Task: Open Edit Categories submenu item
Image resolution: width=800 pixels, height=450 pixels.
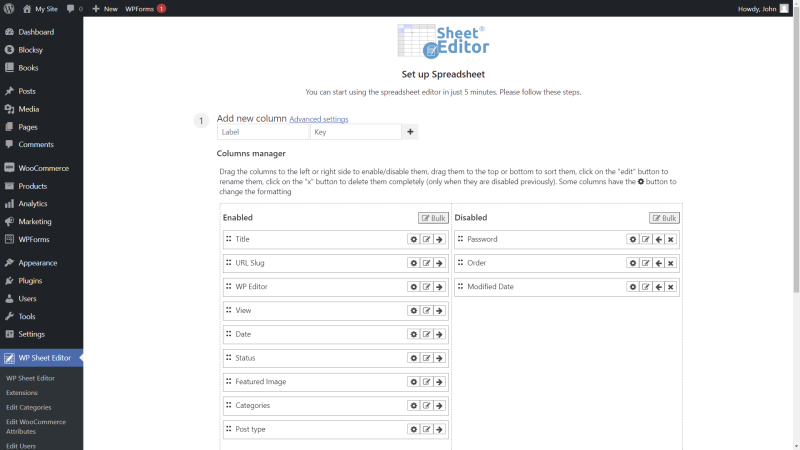Action: tap(29, 407)
